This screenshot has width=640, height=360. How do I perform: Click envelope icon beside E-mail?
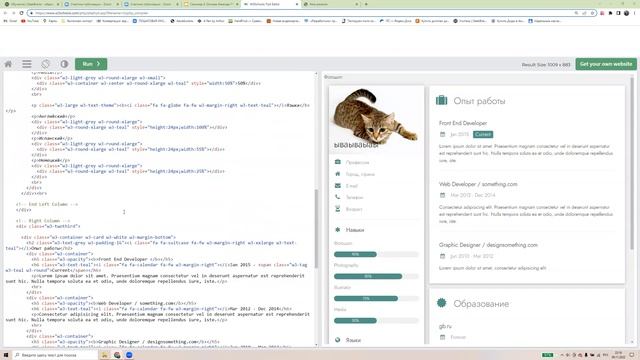(338, 186)
